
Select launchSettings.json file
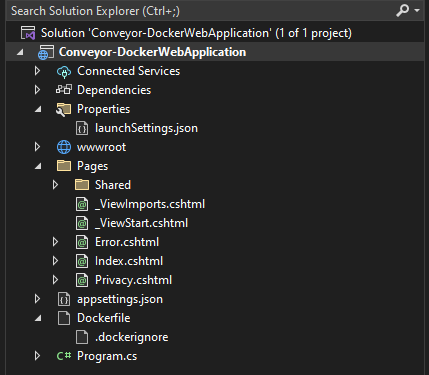pyautogui.click(x=146, y=128)
